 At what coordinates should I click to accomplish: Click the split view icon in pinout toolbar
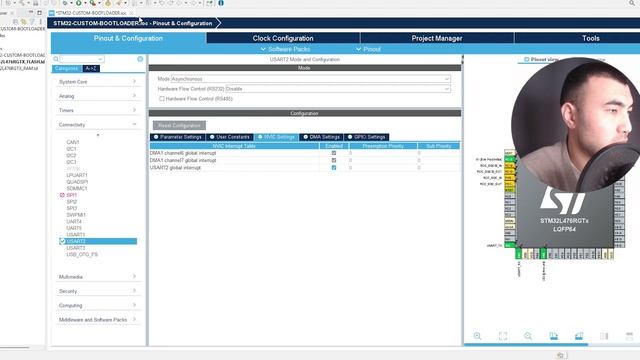click(604, 336)
